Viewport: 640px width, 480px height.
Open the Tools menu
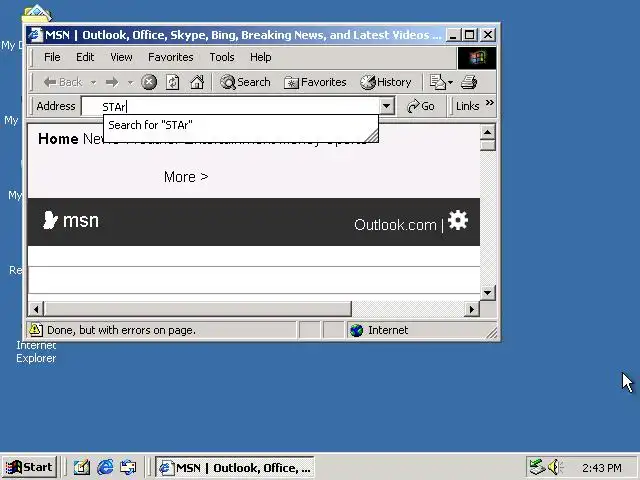(x=222, y=57)
